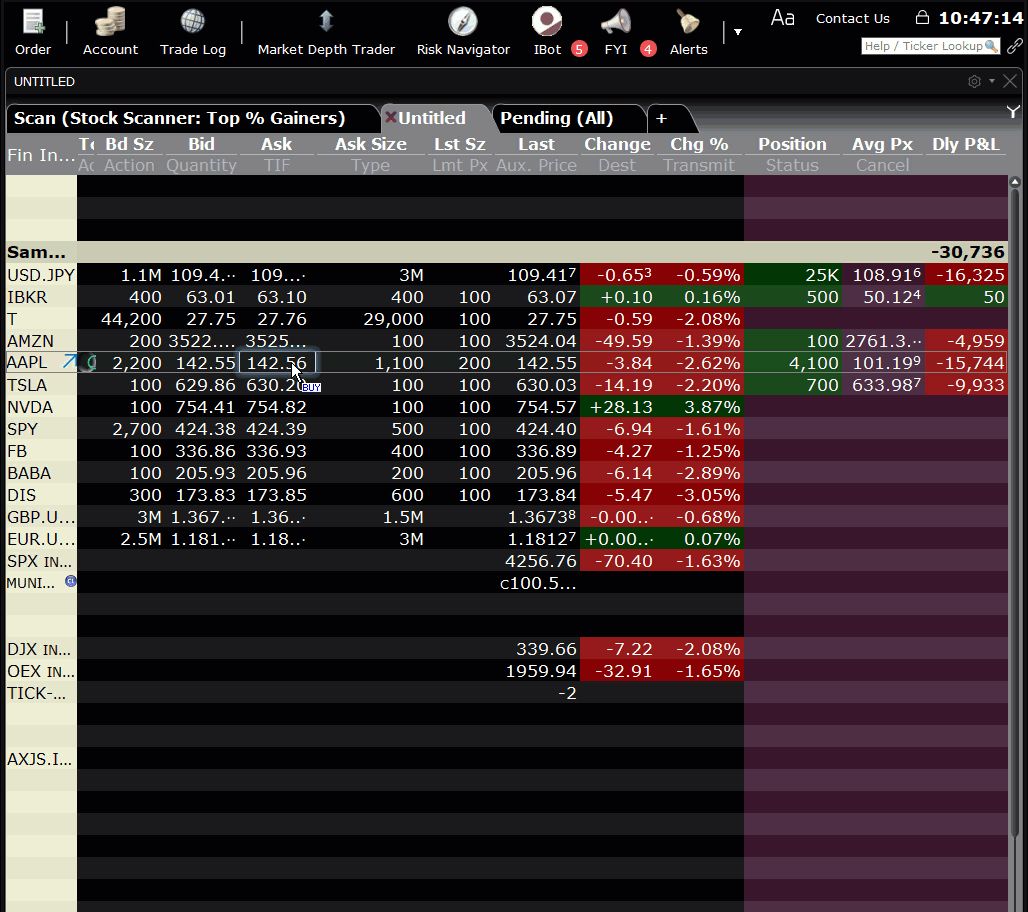
Task: Sort by the Bid column header
Action: pyautogui.click(x=201, y=144)
